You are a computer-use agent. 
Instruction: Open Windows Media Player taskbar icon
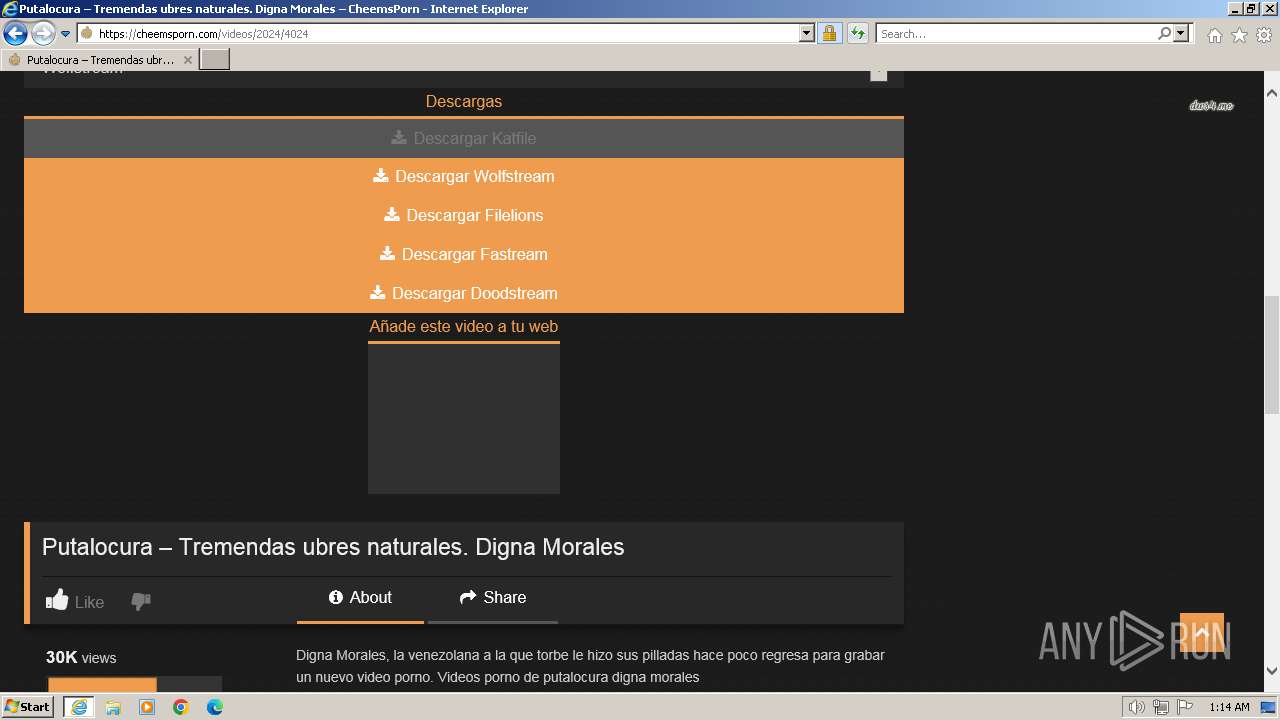click(x=147, y=707)
